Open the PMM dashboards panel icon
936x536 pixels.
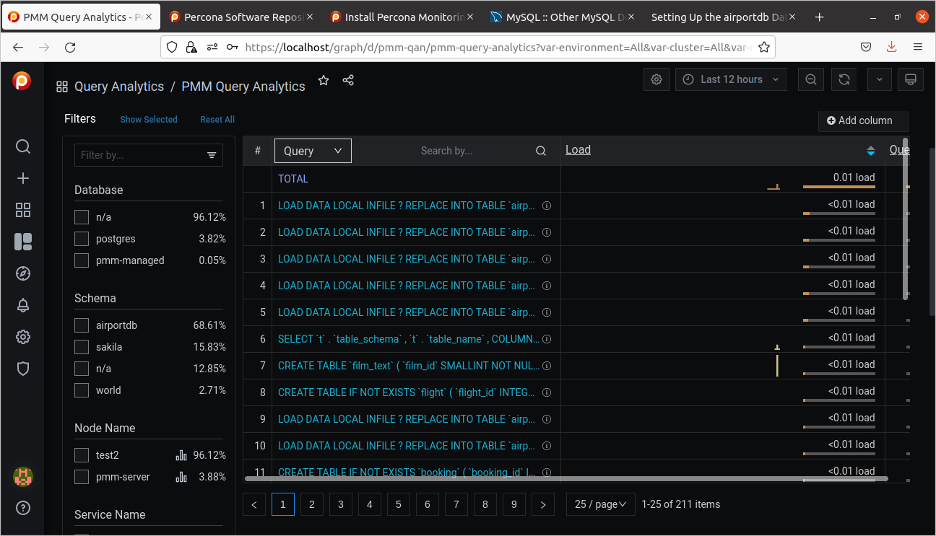click(23, 241)
